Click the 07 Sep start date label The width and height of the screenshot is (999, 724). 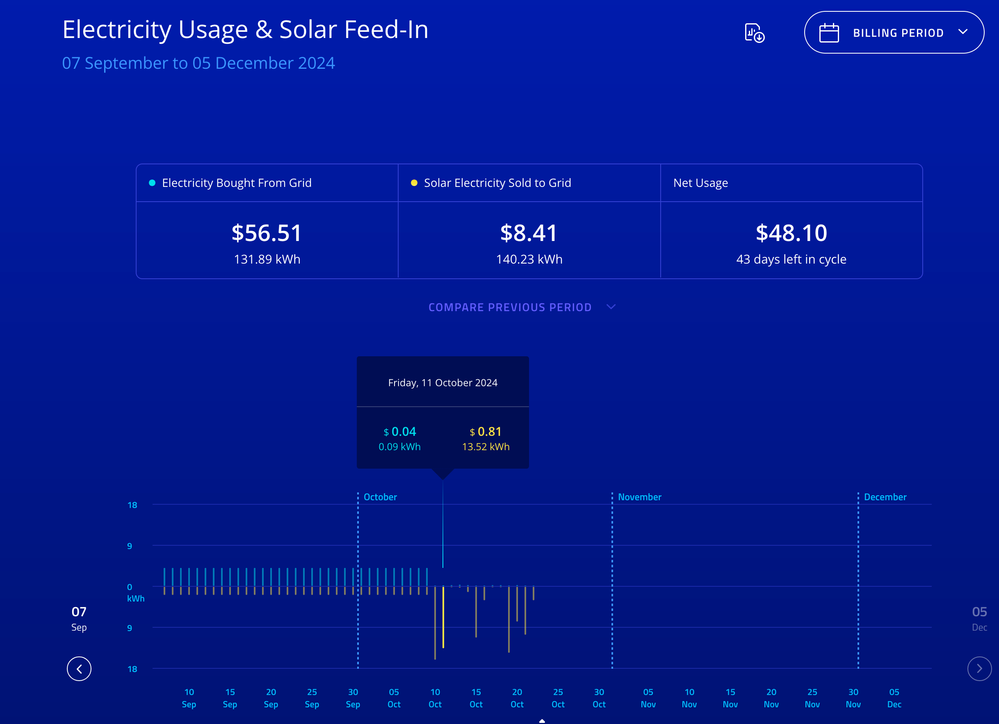coord(79,618)
